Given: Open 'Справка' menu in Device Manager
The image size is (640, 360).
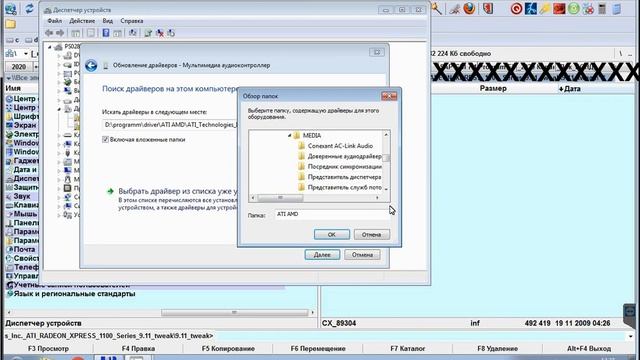Looking at the screenshot, I should (131, 21).
